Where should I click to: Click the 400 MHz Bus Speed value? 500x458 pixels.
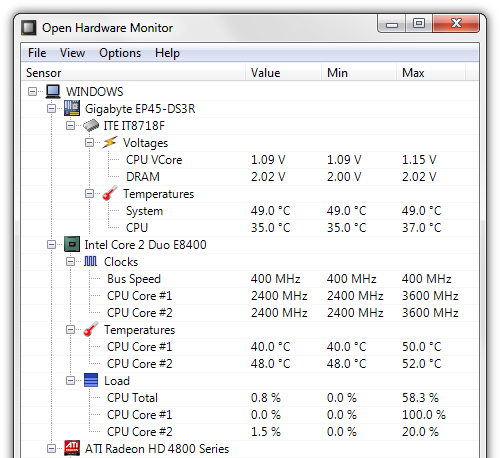[x=275, y=279]
